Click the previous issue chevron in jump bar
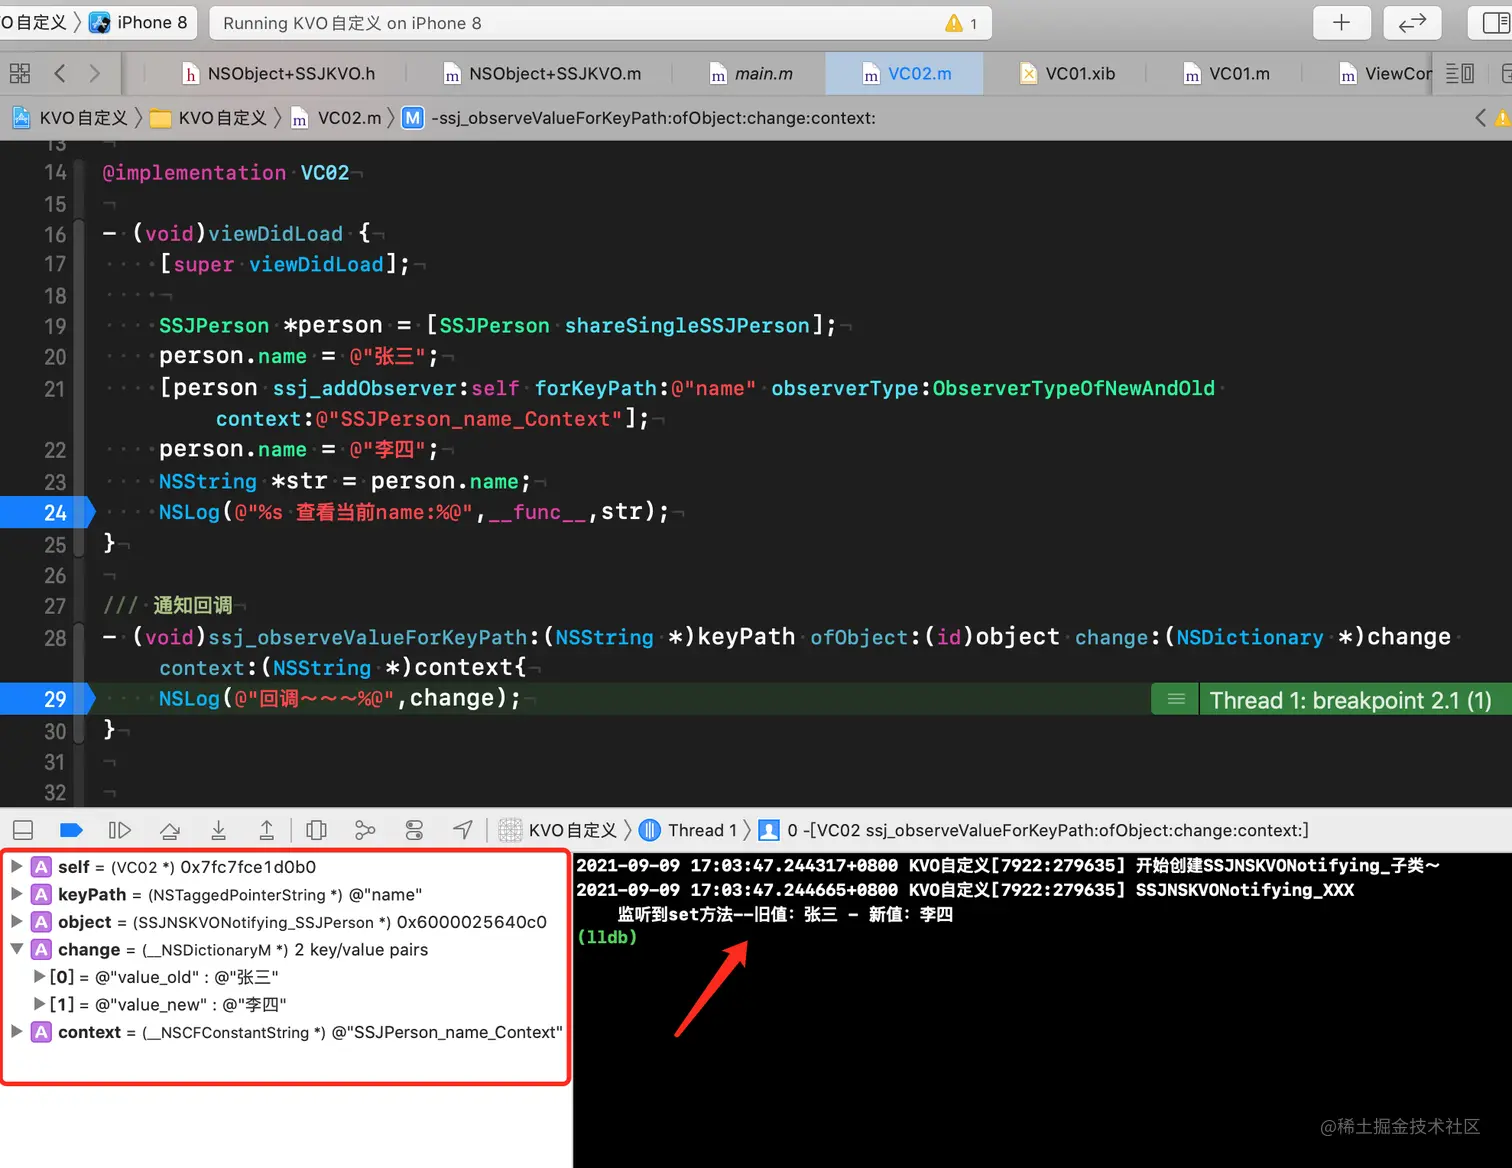This screenshot has height=1168, width=1512. click(x=1480, y=118)
